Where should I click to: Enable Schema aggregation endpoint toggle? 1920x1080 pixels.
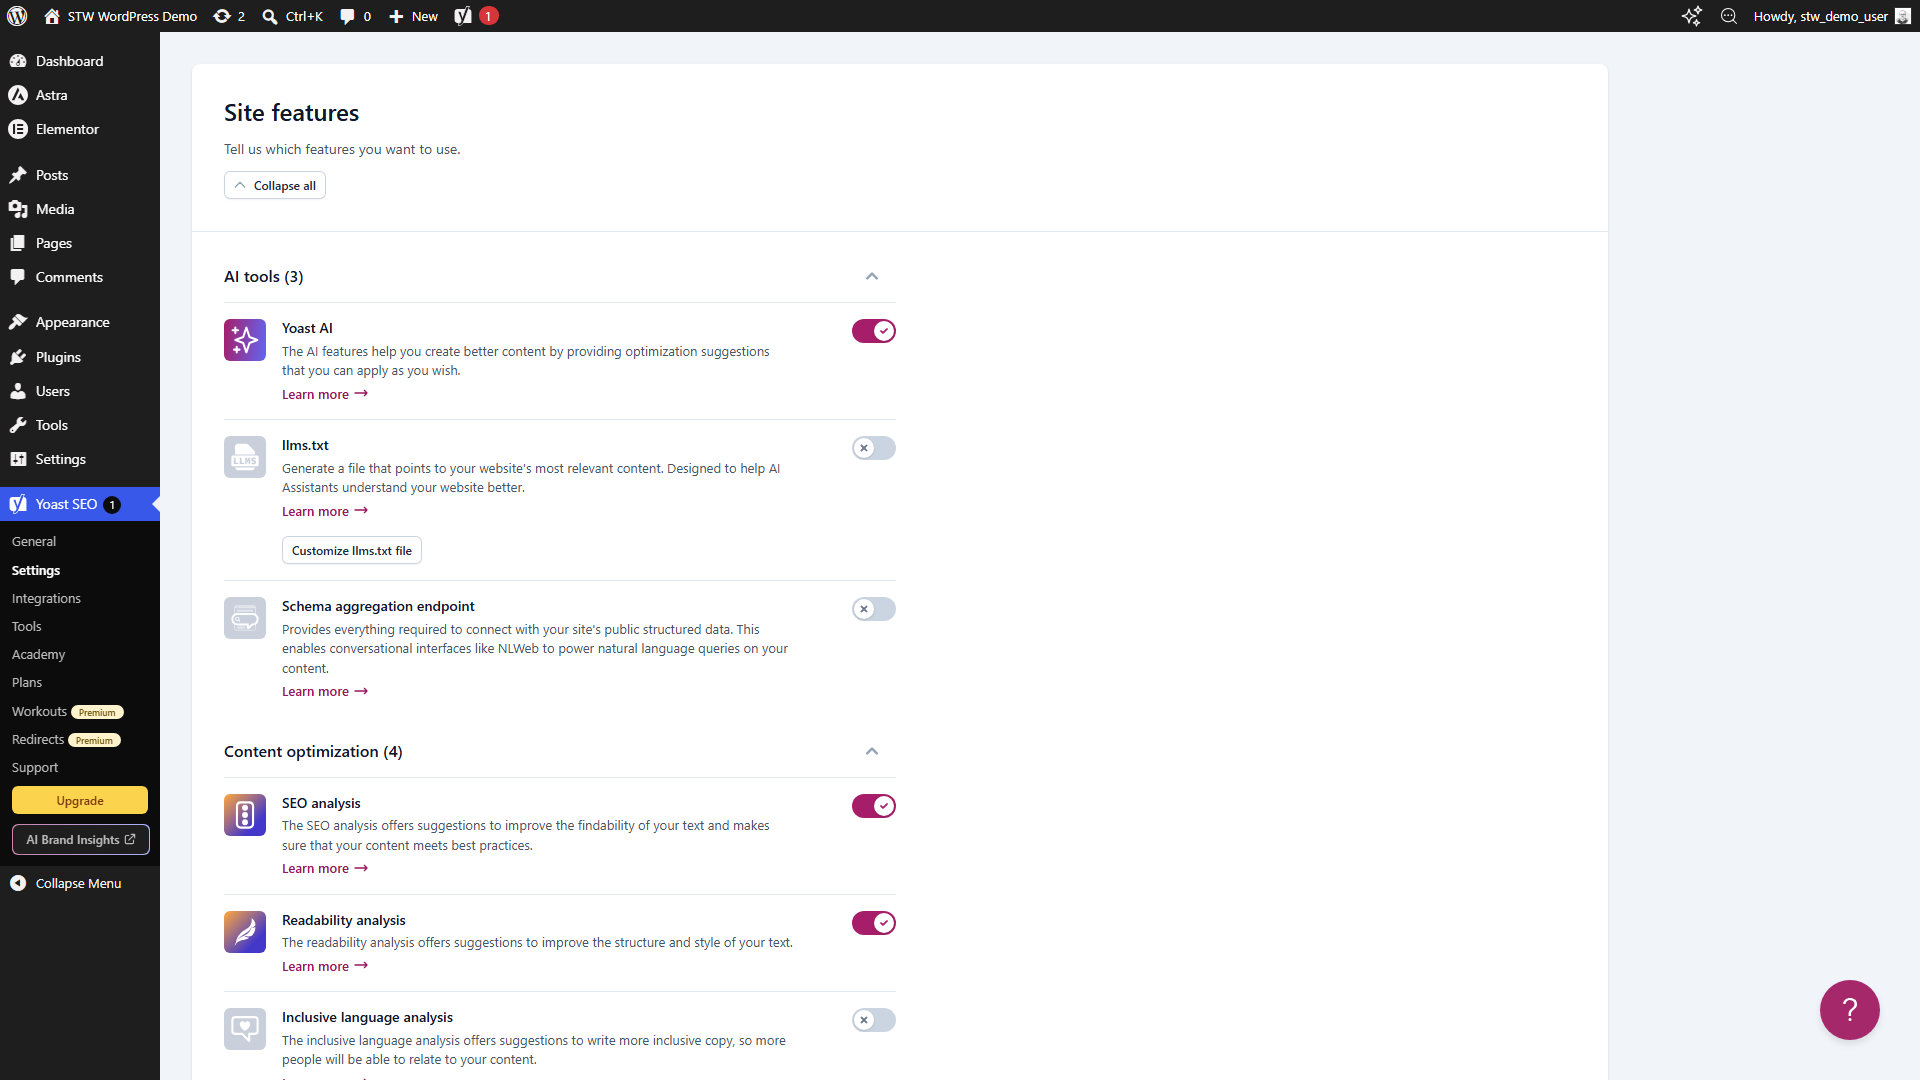coord(874,609)
